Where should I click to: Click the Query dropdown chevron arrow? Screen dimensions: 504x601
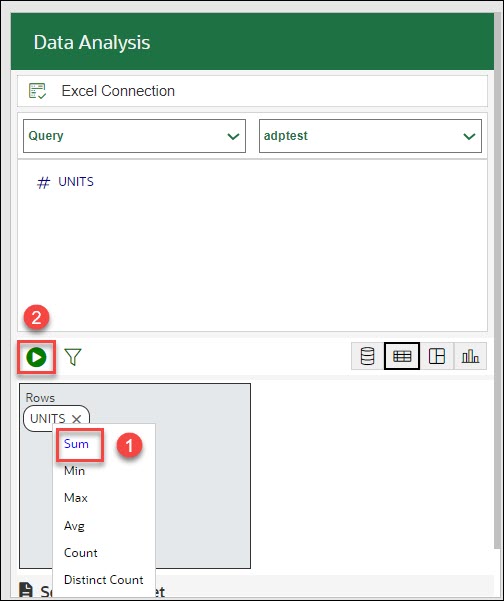[233, 136]
